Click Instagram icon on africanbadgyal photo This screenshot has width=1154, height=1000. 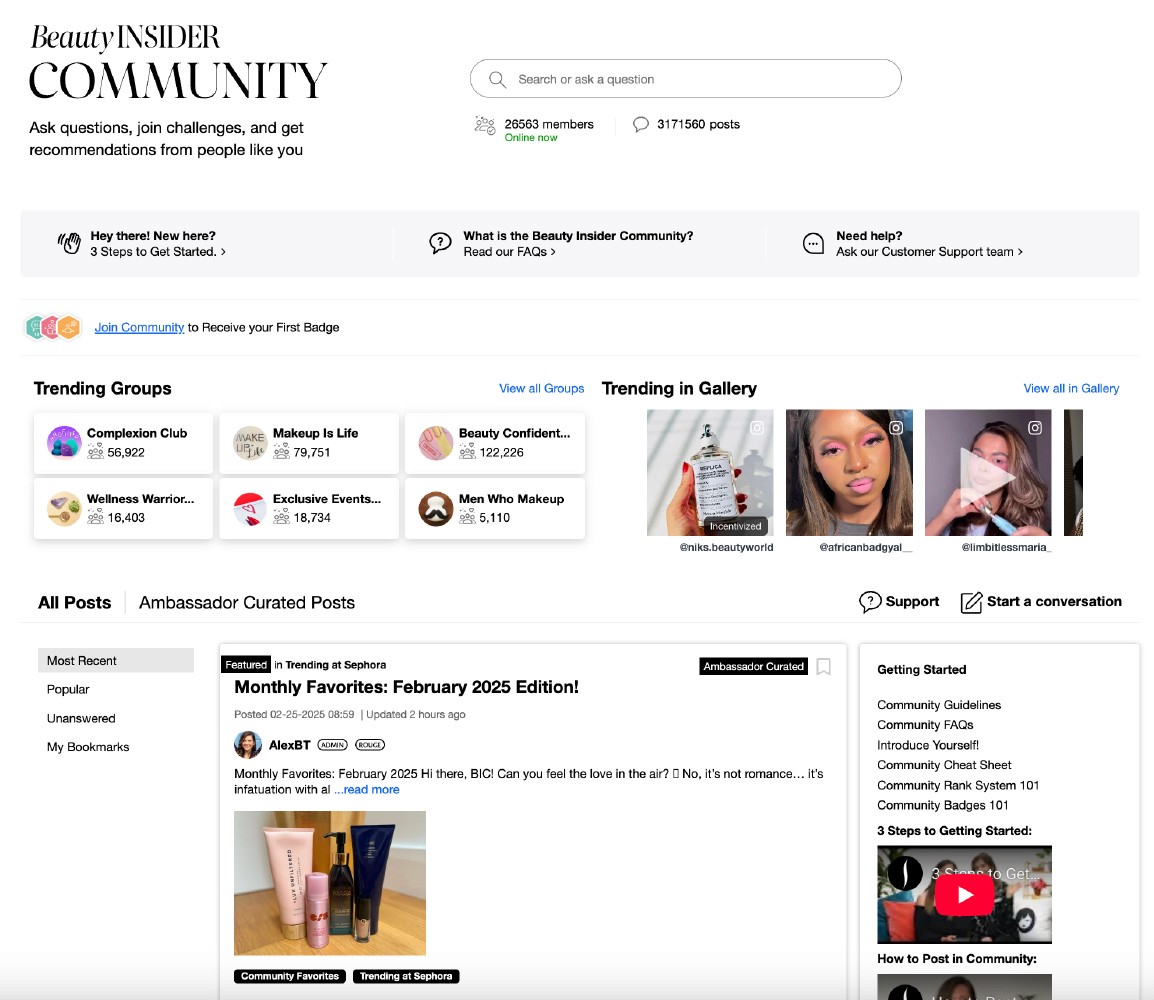pyautogui.click(x=896, y=428)
